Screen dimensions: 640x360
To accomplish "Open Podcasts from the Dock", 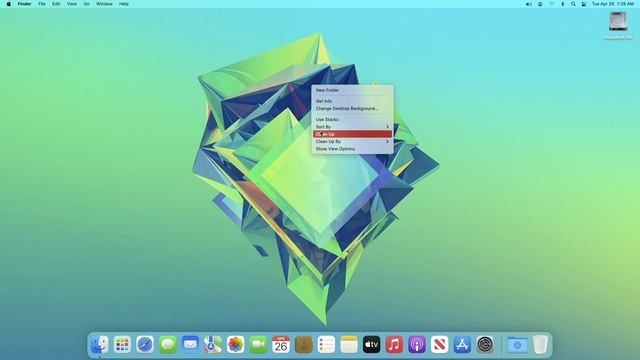I will (417, 344).
